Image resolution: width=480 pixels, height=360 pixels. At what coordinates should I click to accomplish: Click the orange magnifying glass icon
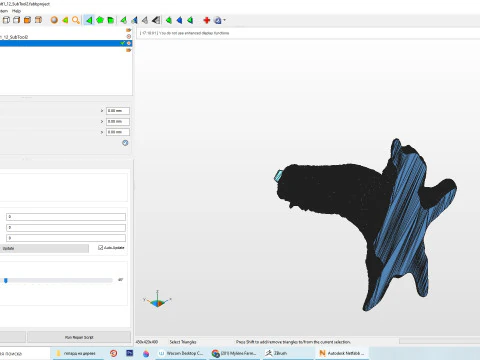click(x=76, y=20)
